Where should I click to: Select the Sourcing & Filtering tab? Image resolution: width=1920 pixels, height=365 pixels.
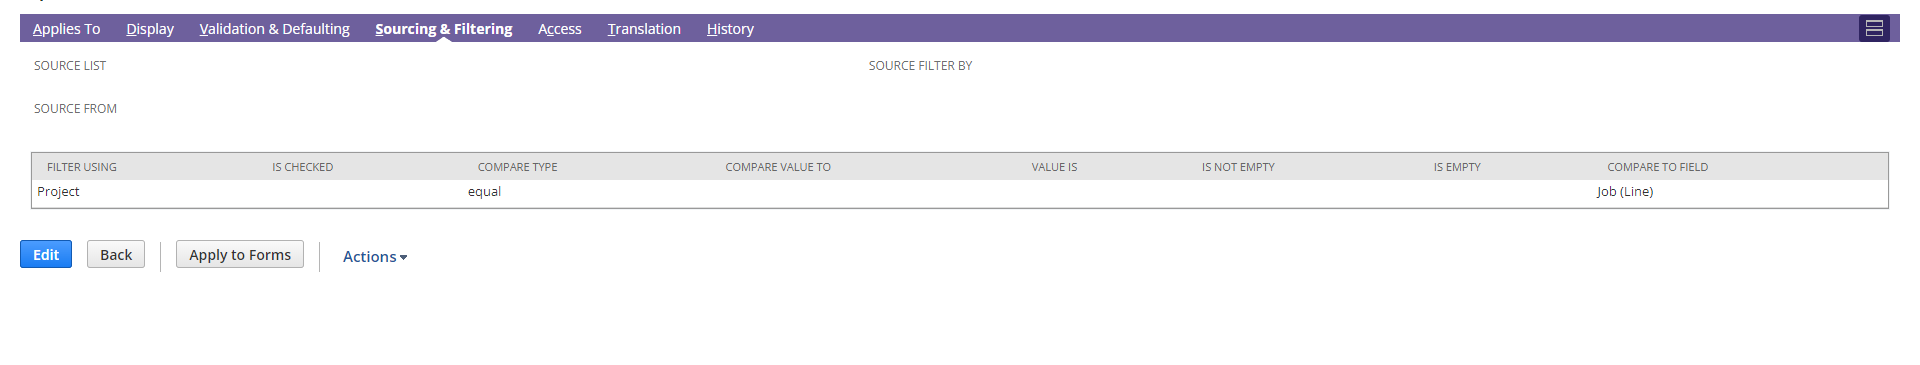pyautogui.click(x=444, y=29)
